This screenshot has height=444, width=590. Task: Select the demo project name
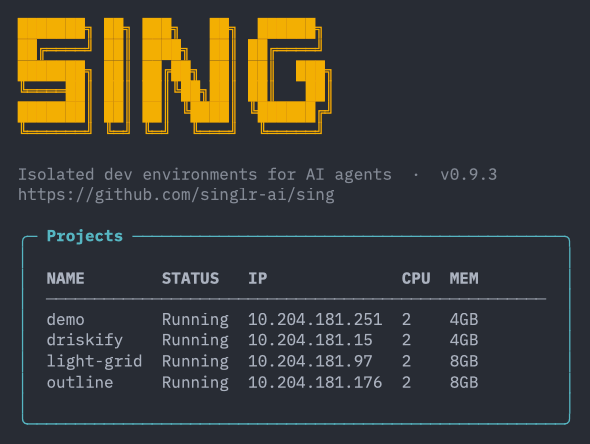click(65, 320)
